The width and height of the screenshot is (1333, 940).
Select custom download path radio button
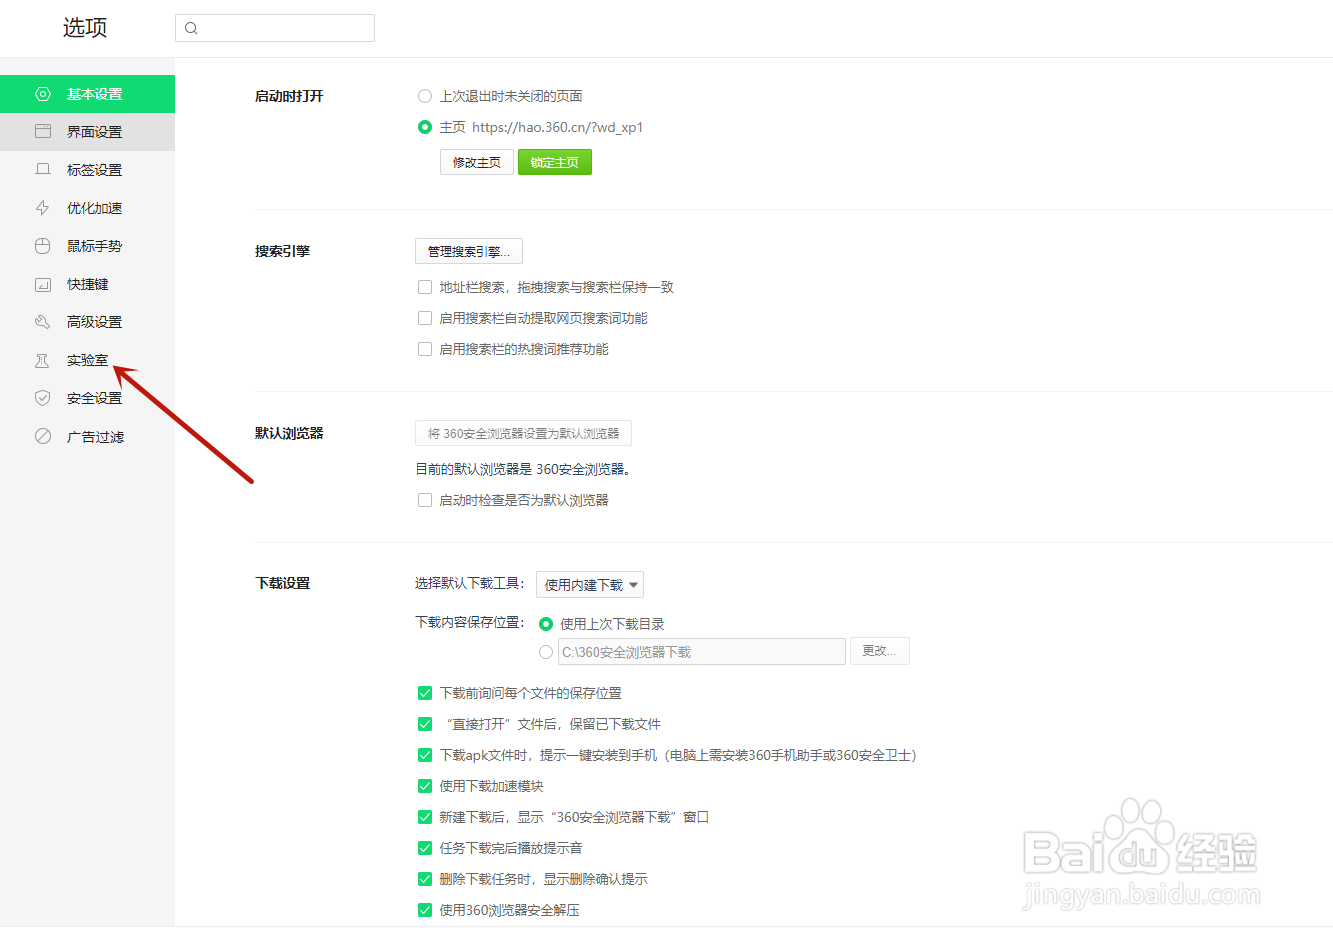[546, 652]
